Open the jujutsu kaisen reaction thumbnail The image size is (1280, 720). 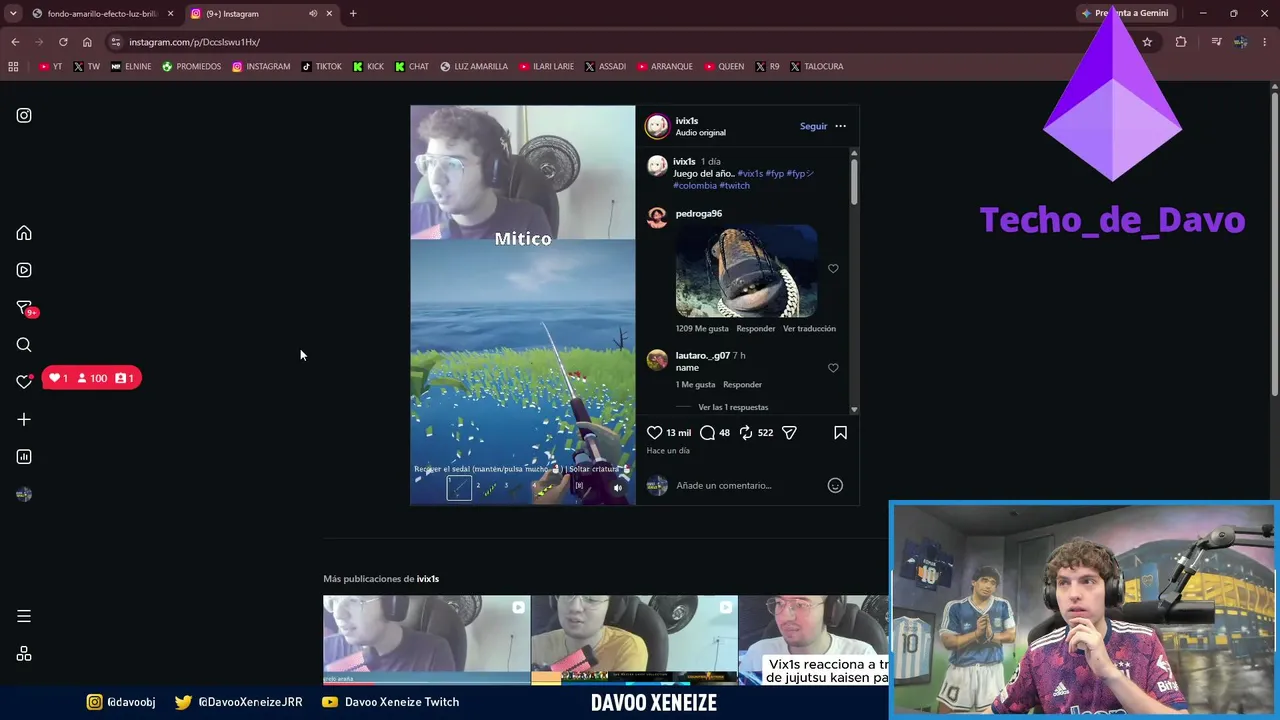pyautogui.click(x=813, y=640)
